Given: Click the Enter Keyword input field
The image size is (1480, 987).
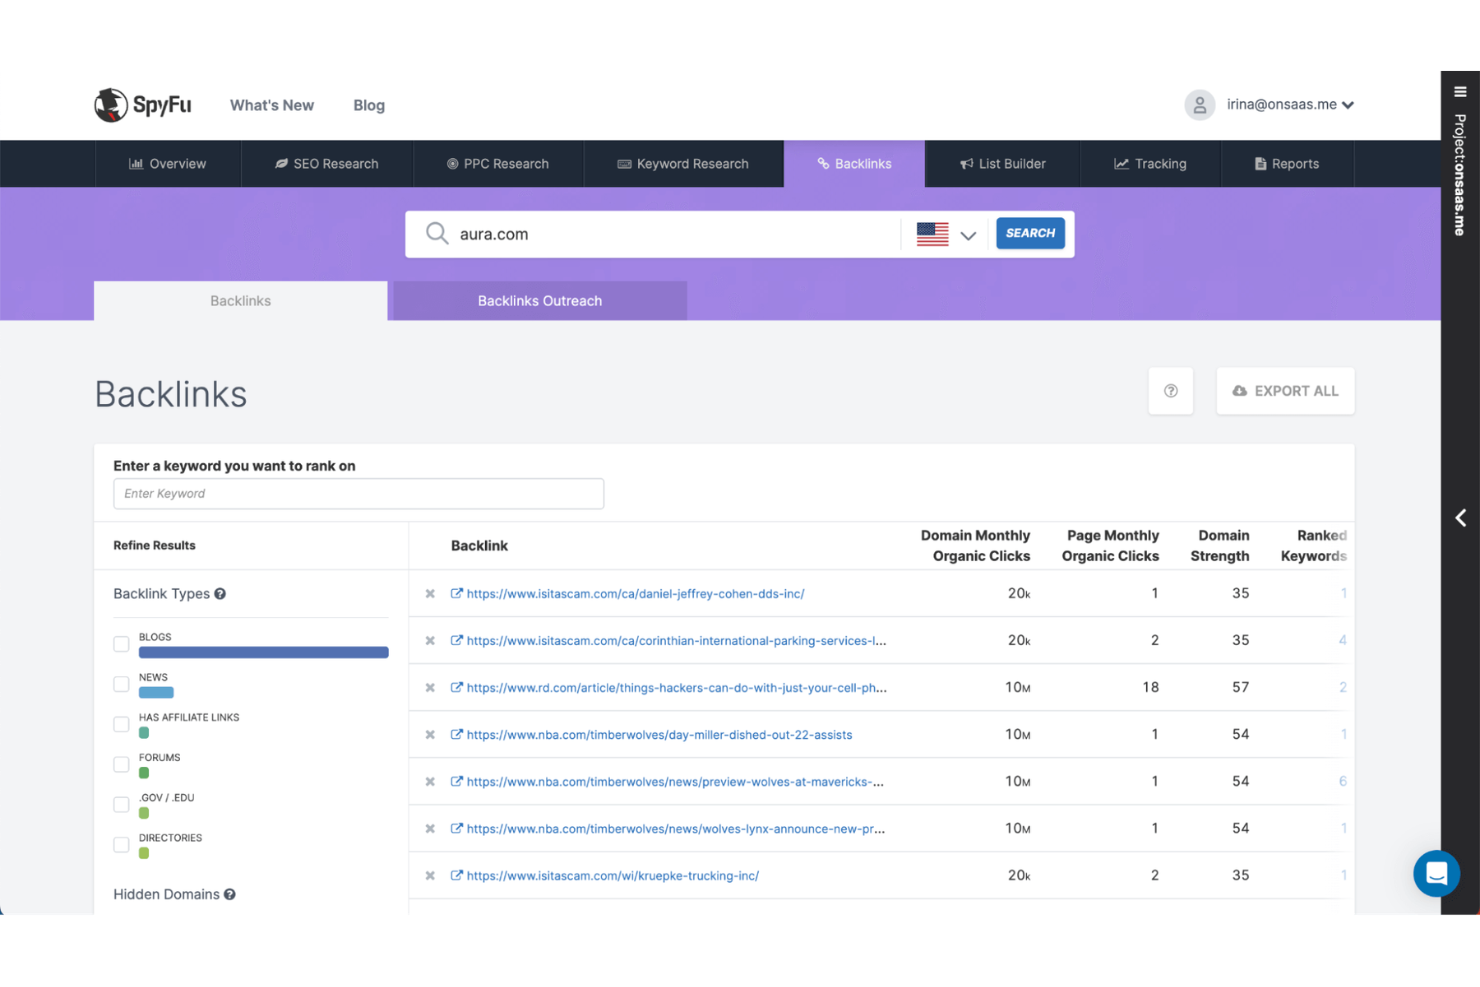Looking at the screenshot, I should tap(358, 493).
